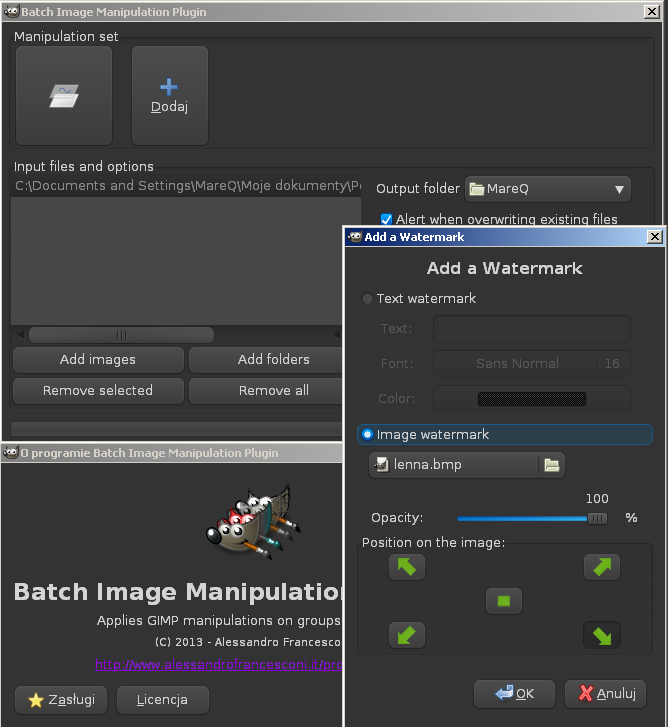668x727 pixels.
Task: Click the Dodaj plus button
Action: tap(170, 96)
